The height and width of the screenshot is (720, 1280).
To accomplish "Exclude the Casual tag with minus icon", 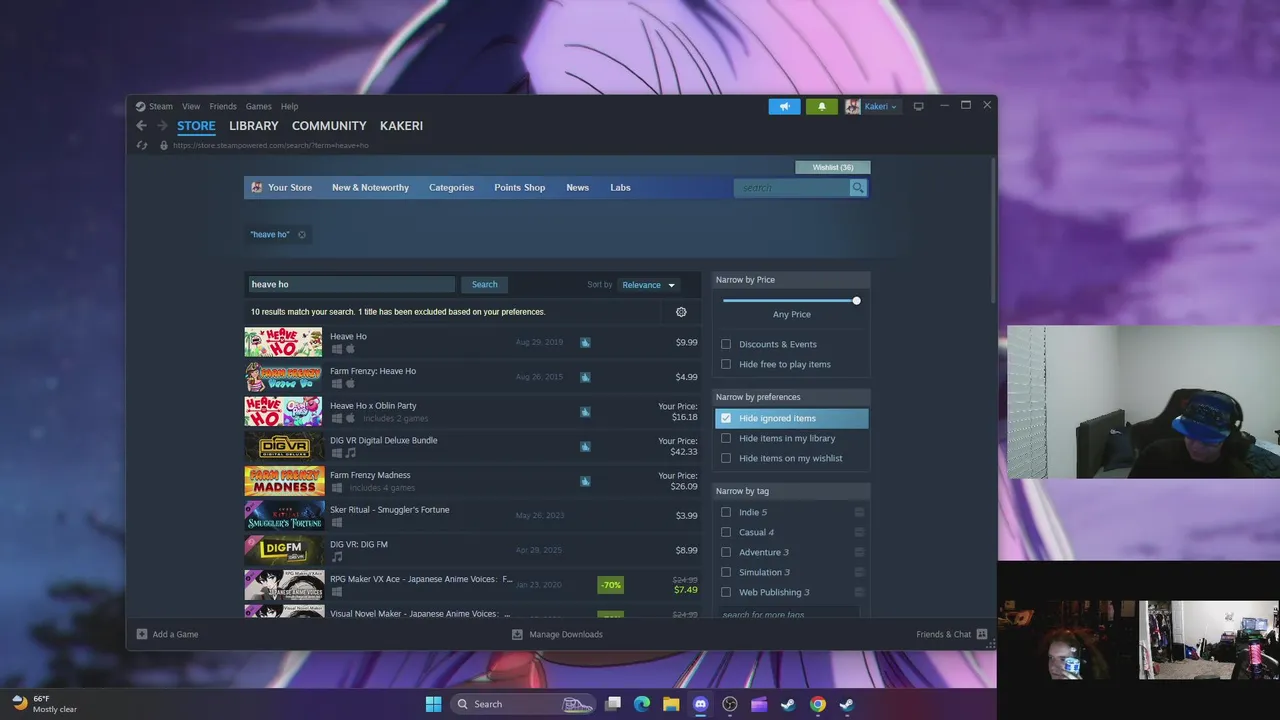I will tap(859, 532).
